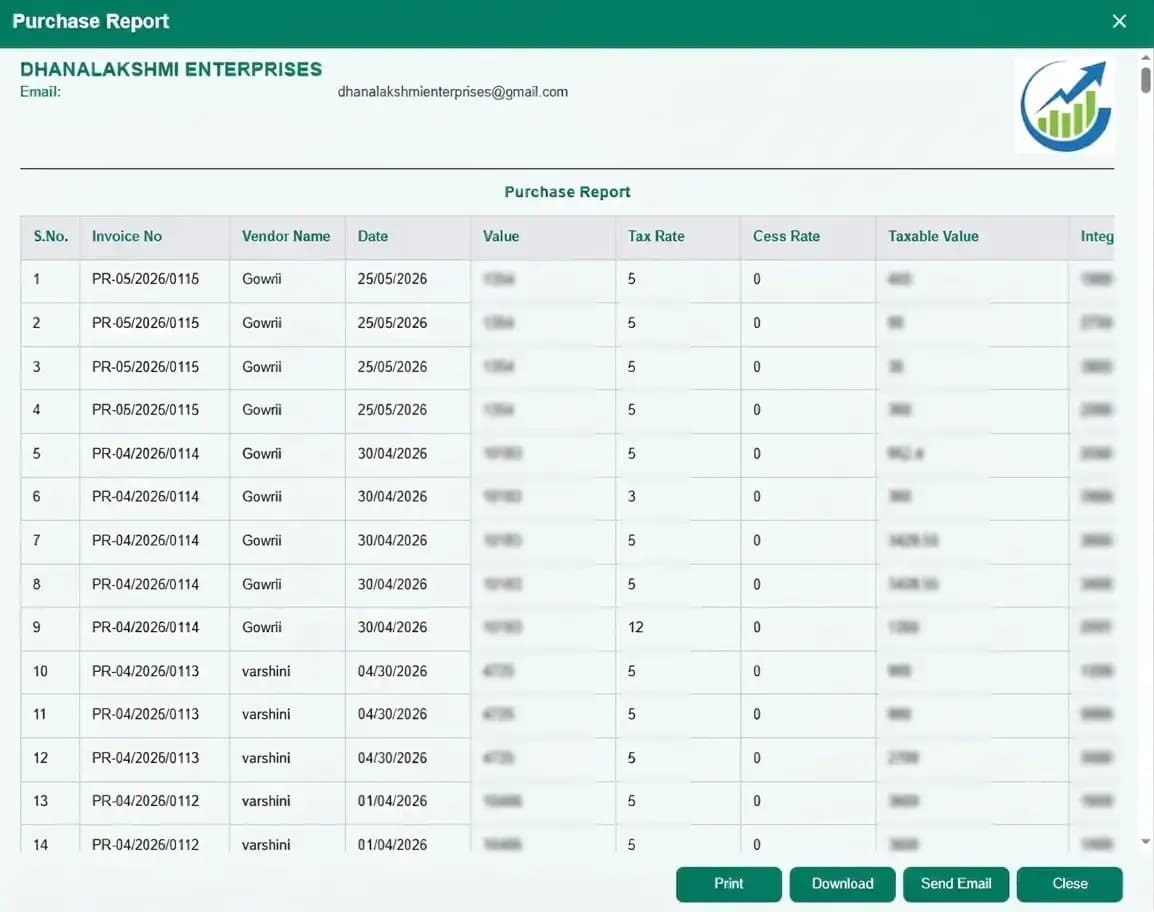
Task: Click the Print button
Action: [x=729, y=883]
